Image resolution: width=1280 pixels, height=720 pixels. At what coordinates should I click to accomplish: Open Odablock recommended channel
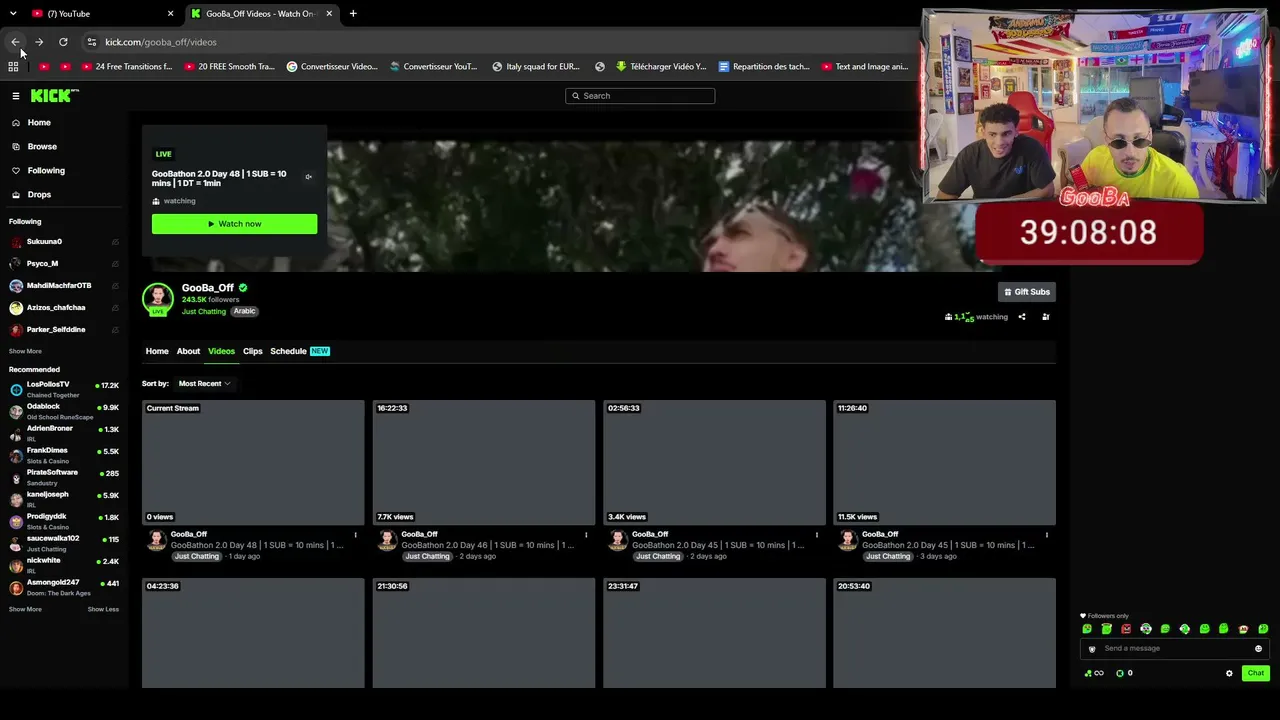[x=64, y=411]
